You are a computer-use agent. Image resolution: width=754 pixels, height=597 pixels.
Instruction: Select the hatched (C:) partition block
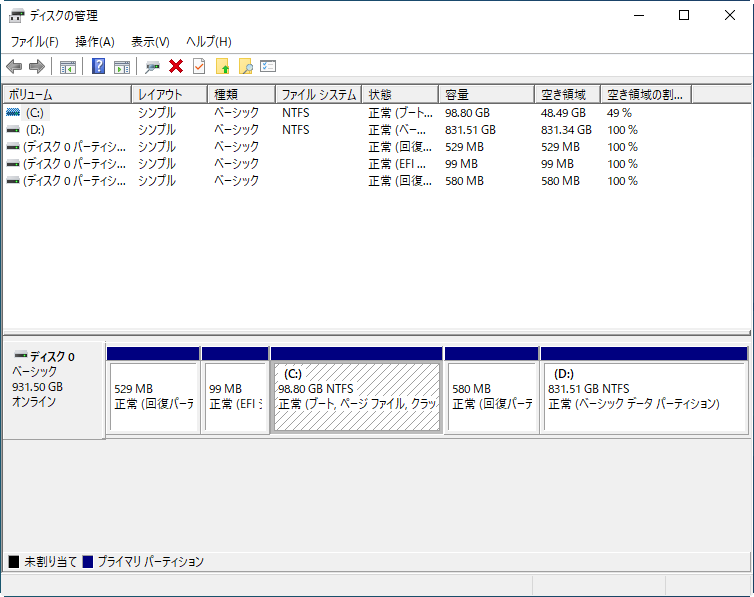357,397
